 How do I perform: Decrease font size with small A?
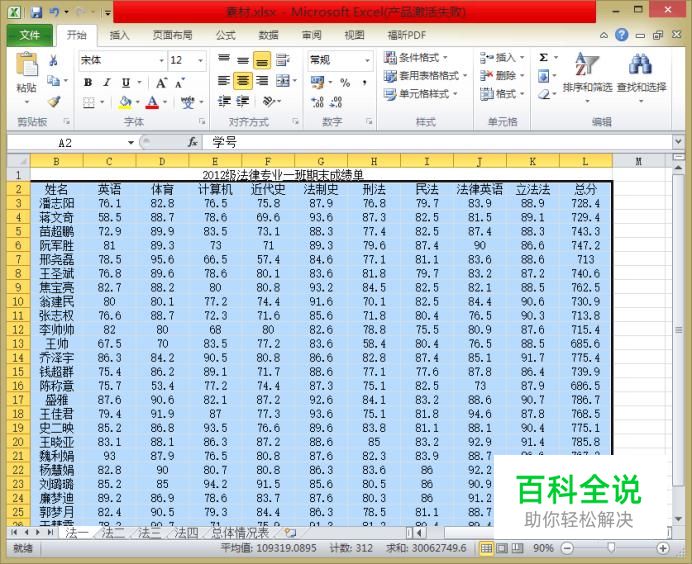click(x=180, y=83)
